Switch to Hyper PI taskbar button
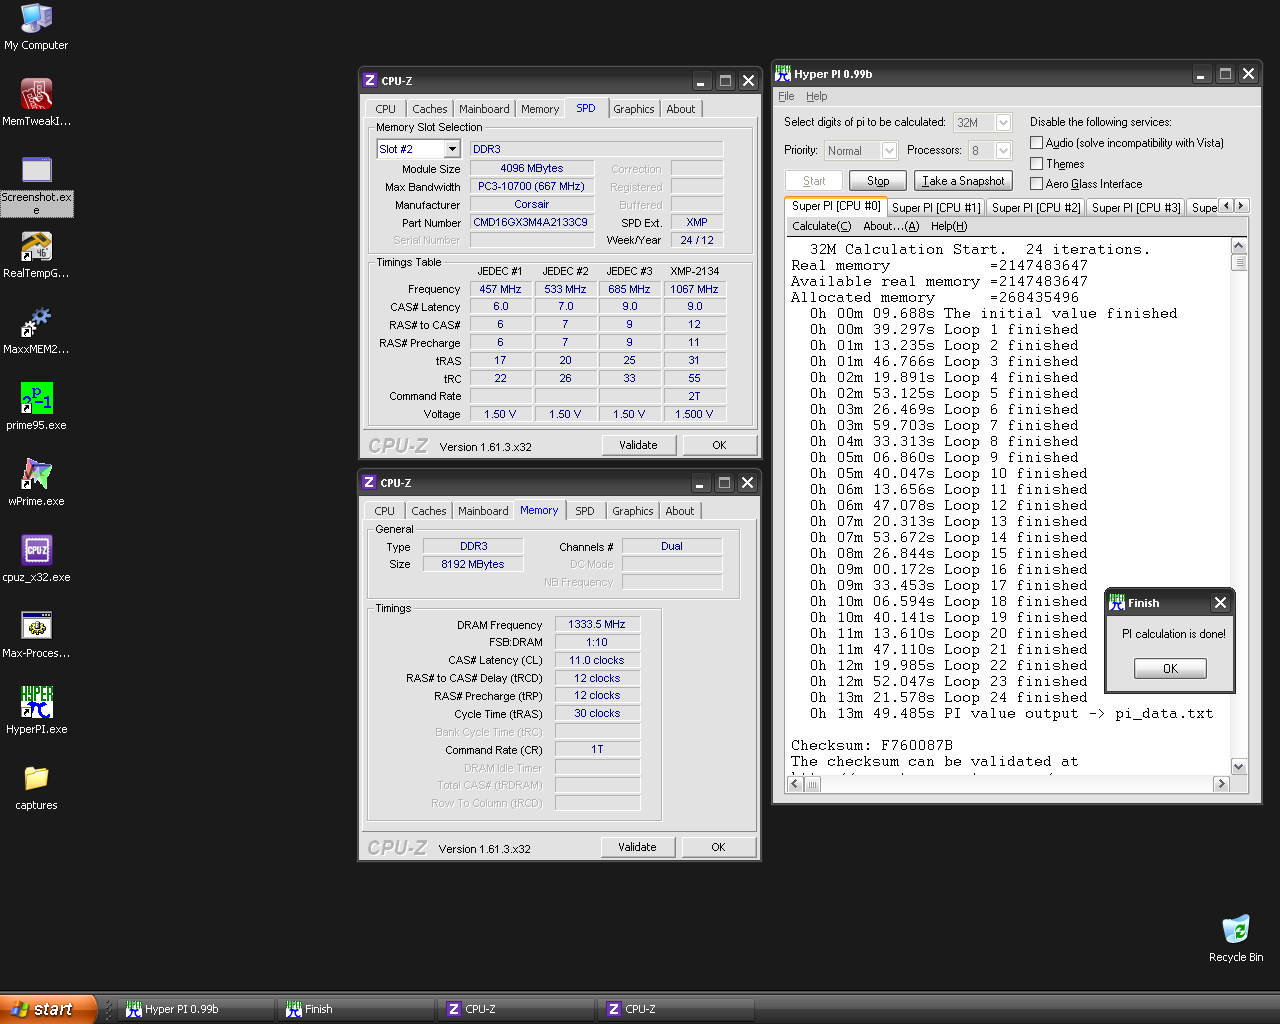The height and width of the screenshot is (1024, 1280). (x=197, y=1010)
